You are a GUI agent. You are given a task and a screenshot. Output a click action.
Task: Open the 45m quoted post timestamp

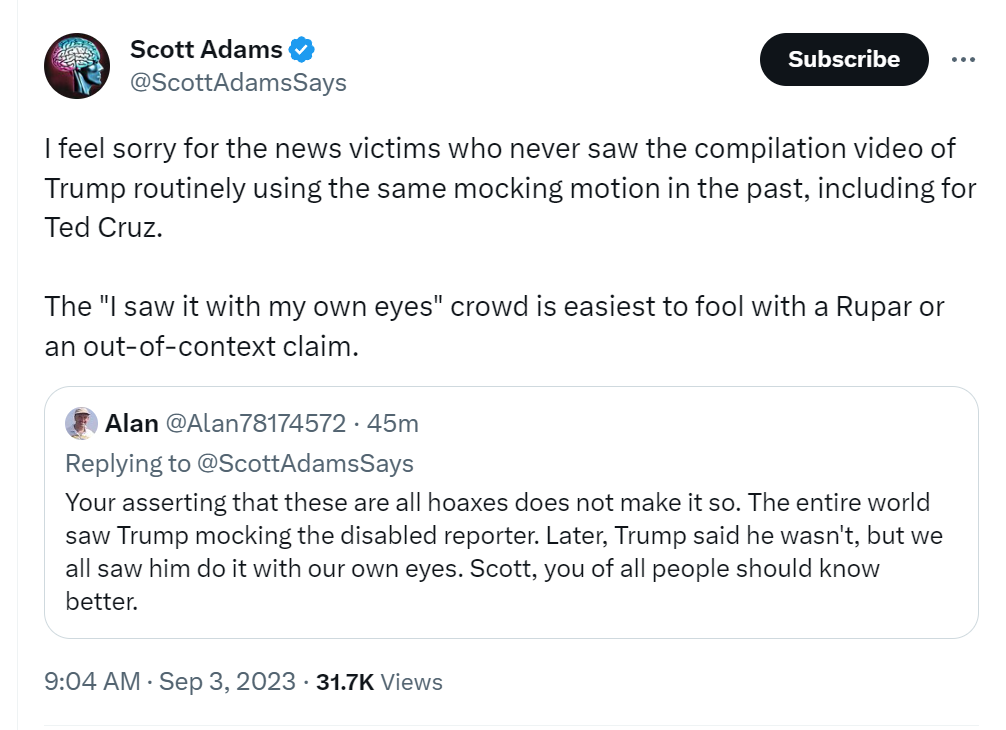click(393, 423)
